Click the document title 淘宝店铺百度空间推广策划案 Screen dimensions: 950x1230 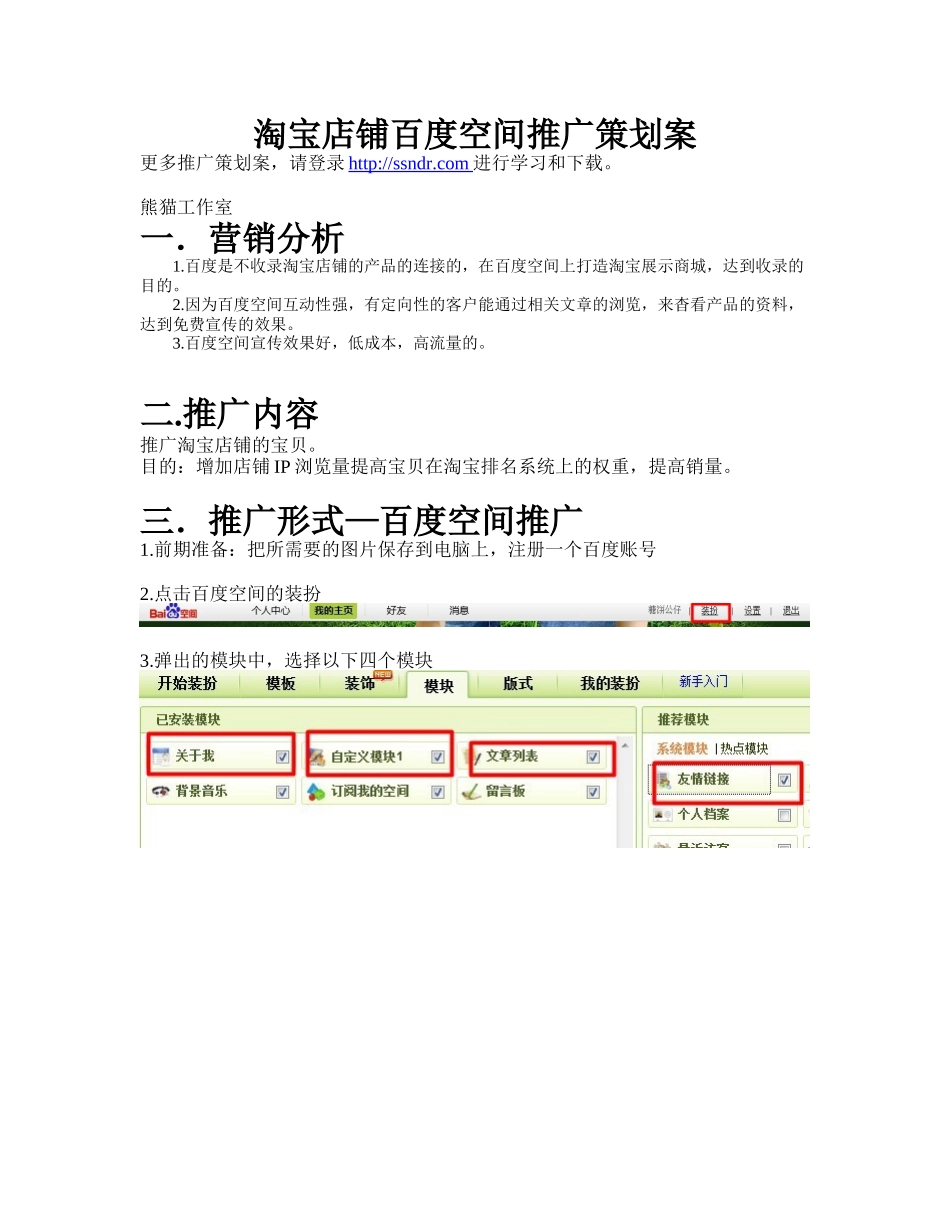click(x=475, y=134)
